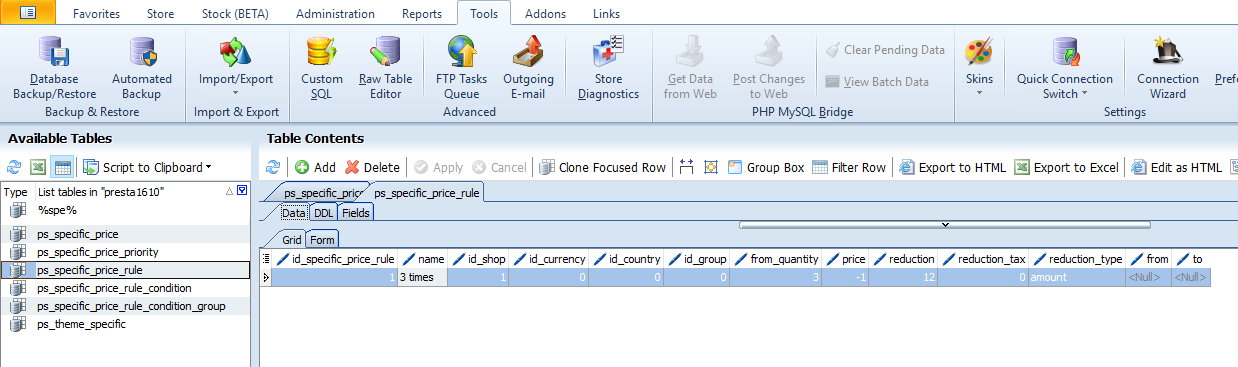Switch to the Form view tab
Viewport: 1238px width, 367px height.
click(x=322, y=240)
